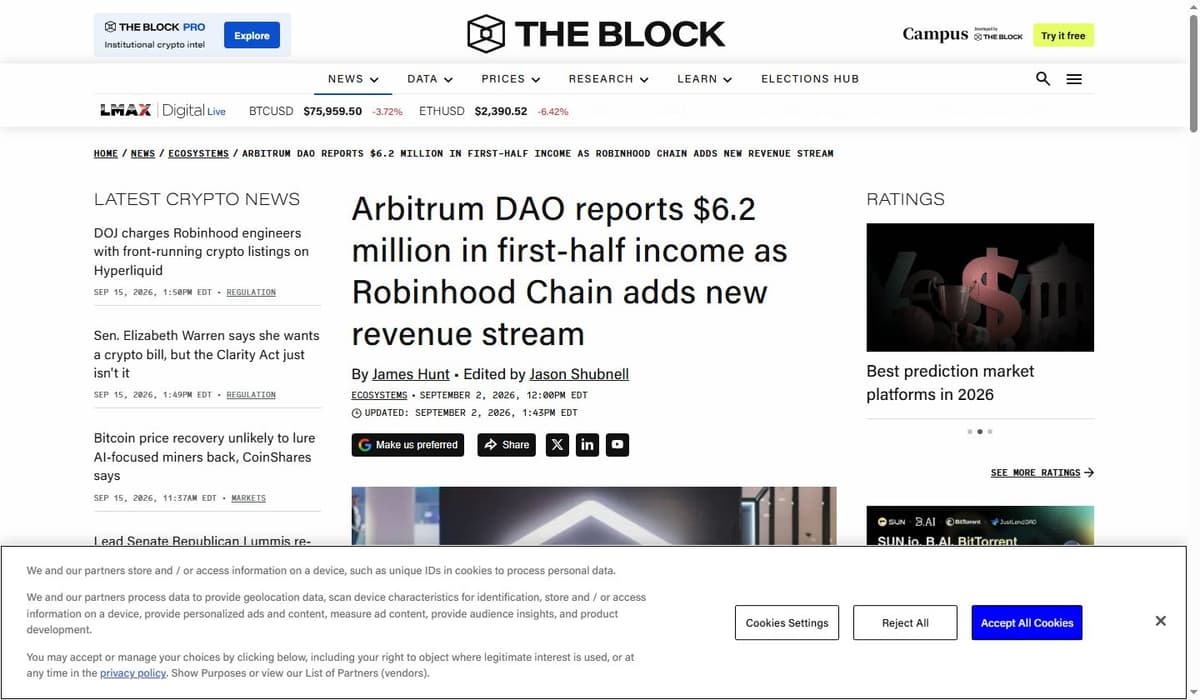Click the RATINGS section heading

905,199
